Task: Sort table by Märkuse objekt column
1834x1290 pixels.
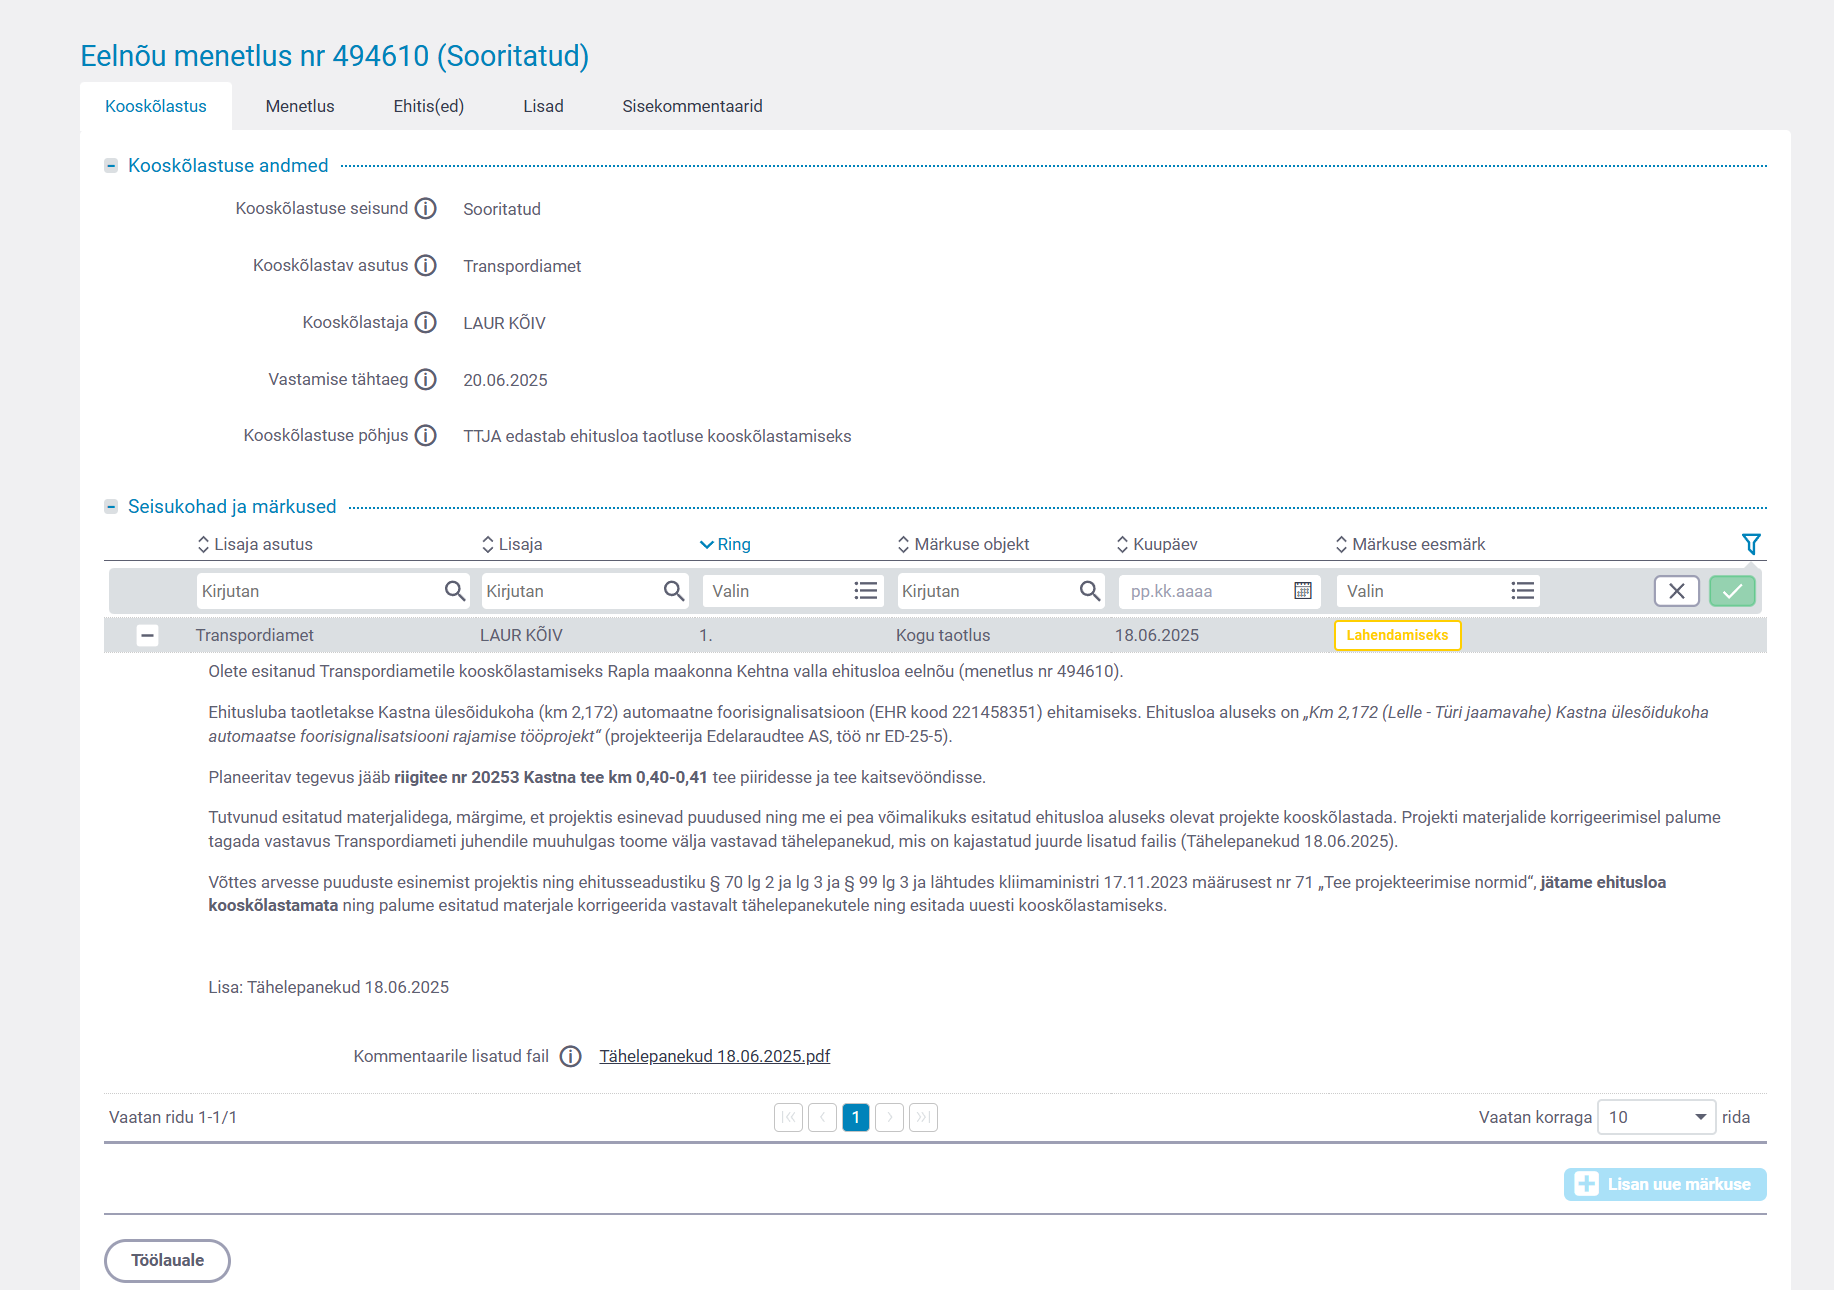Action: [x=963, y=544]
